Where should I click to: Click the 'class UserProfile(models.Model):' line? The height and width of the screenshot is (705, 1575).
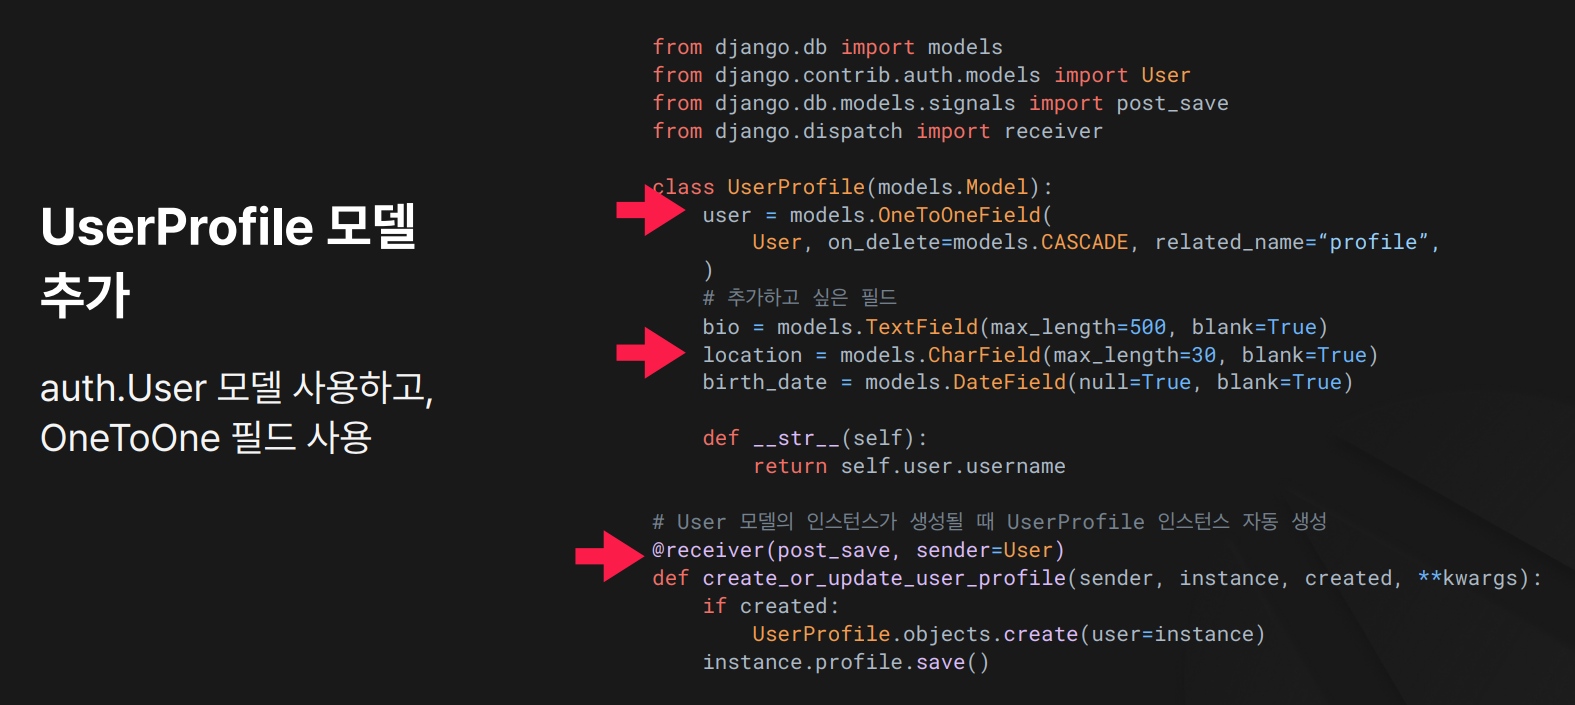[x=853, y=187]
